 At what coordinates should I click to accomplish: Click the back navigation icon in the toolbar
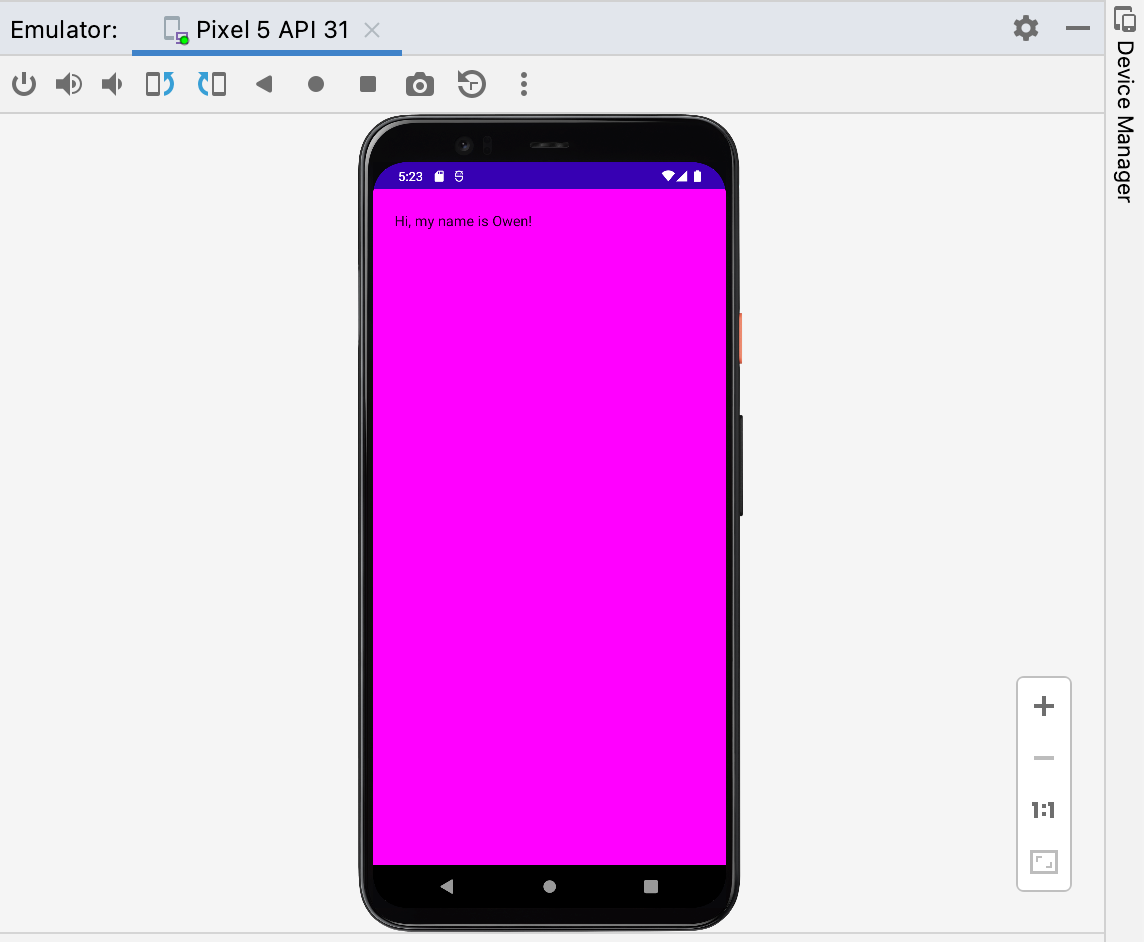(264, 84)
